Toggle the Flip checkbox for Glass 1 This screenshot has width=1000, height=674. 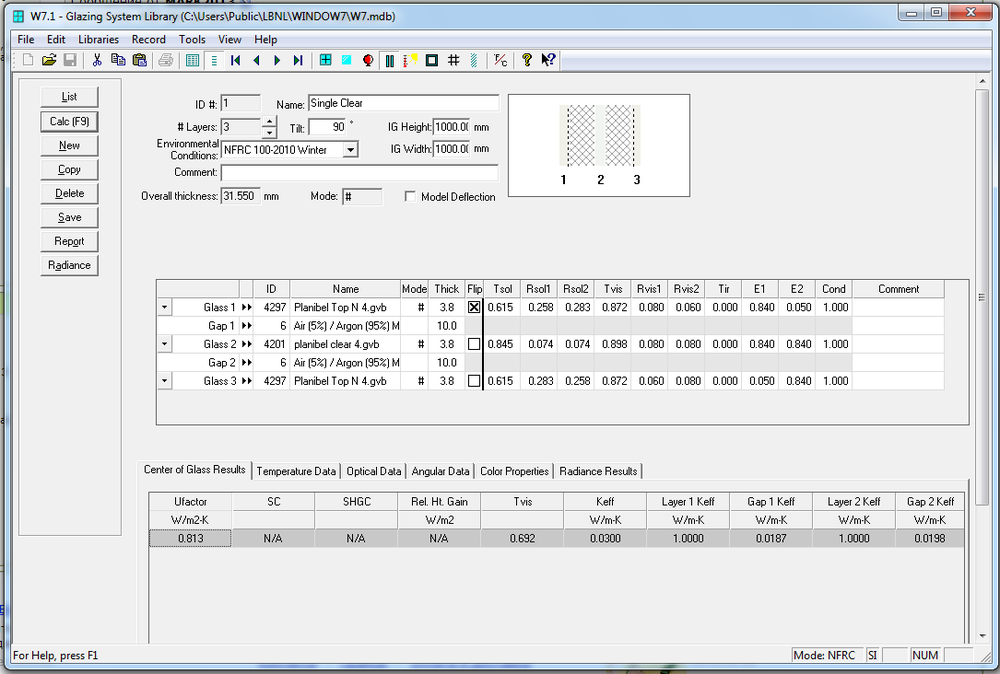[x=474, y=308]
